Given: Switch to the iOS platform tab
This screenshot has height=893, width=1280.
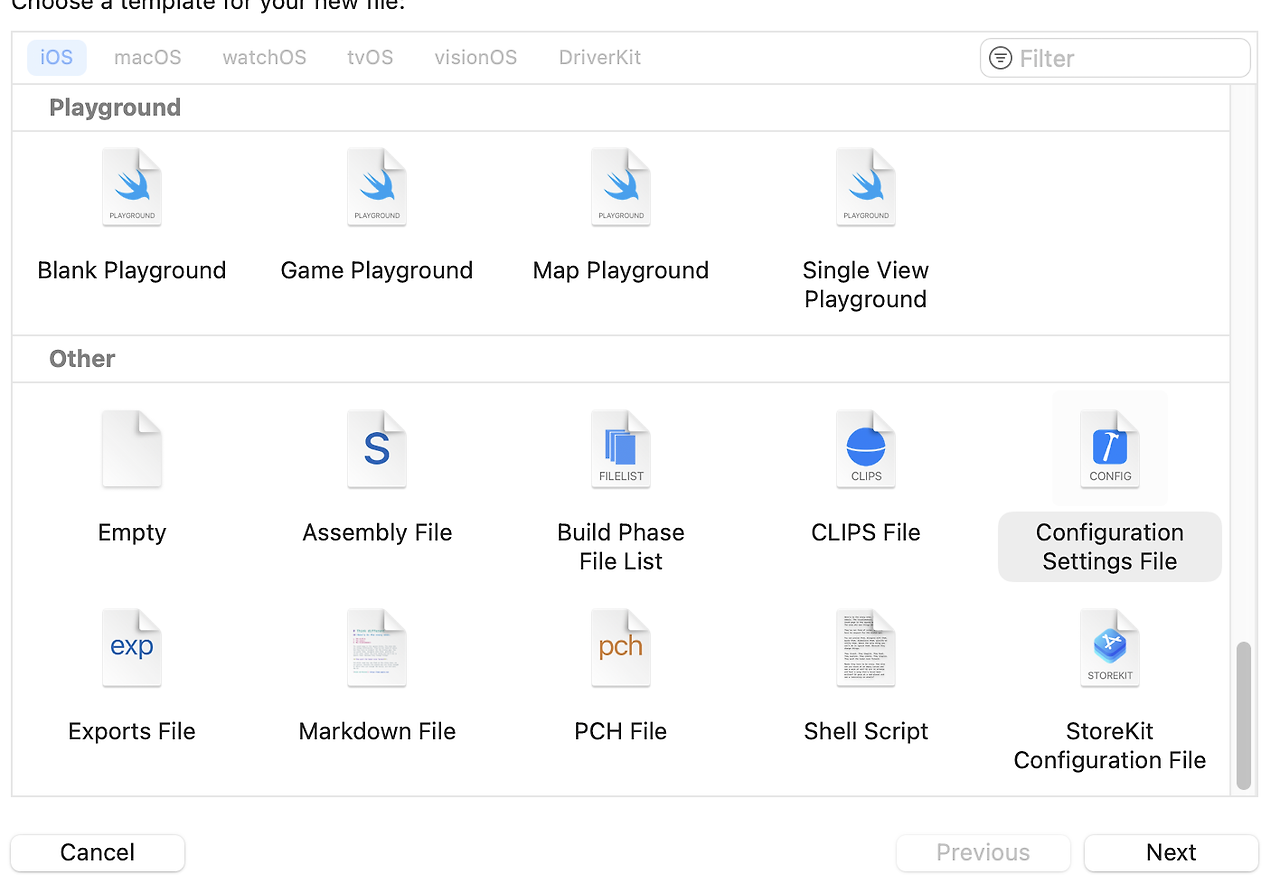Looking at the screenshot, I should [x=57, y=57].
